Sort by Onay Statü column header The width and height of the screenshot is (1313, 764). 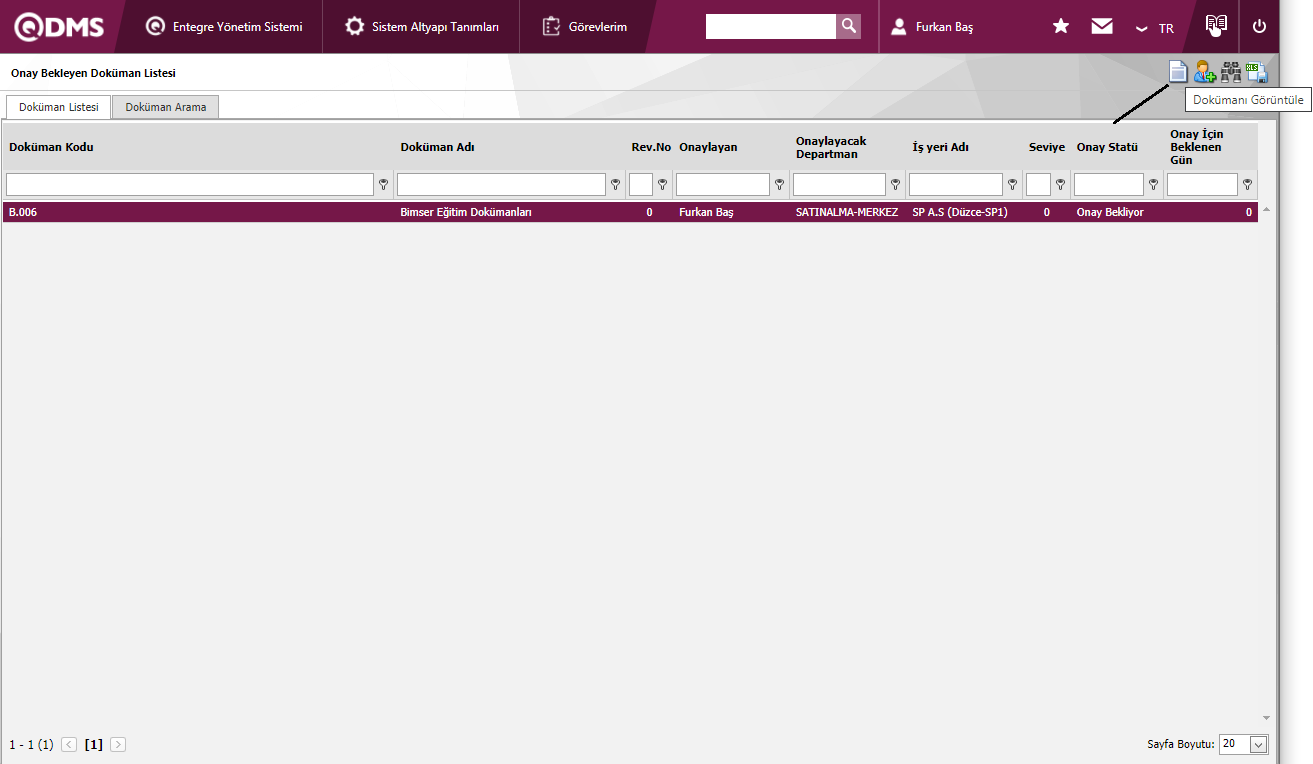pos(1107,147)
